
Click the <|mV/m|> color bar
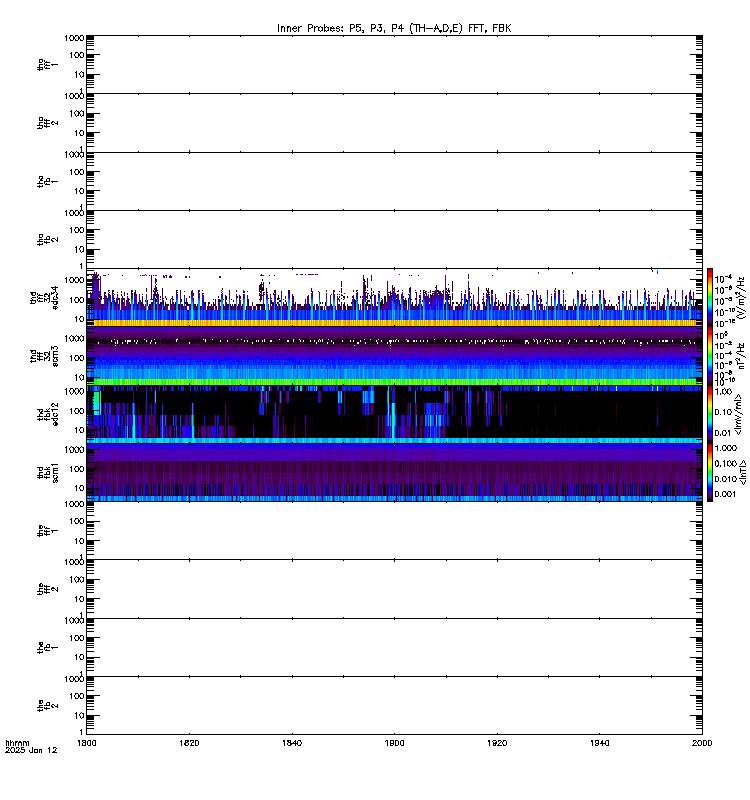pos(710,414)
